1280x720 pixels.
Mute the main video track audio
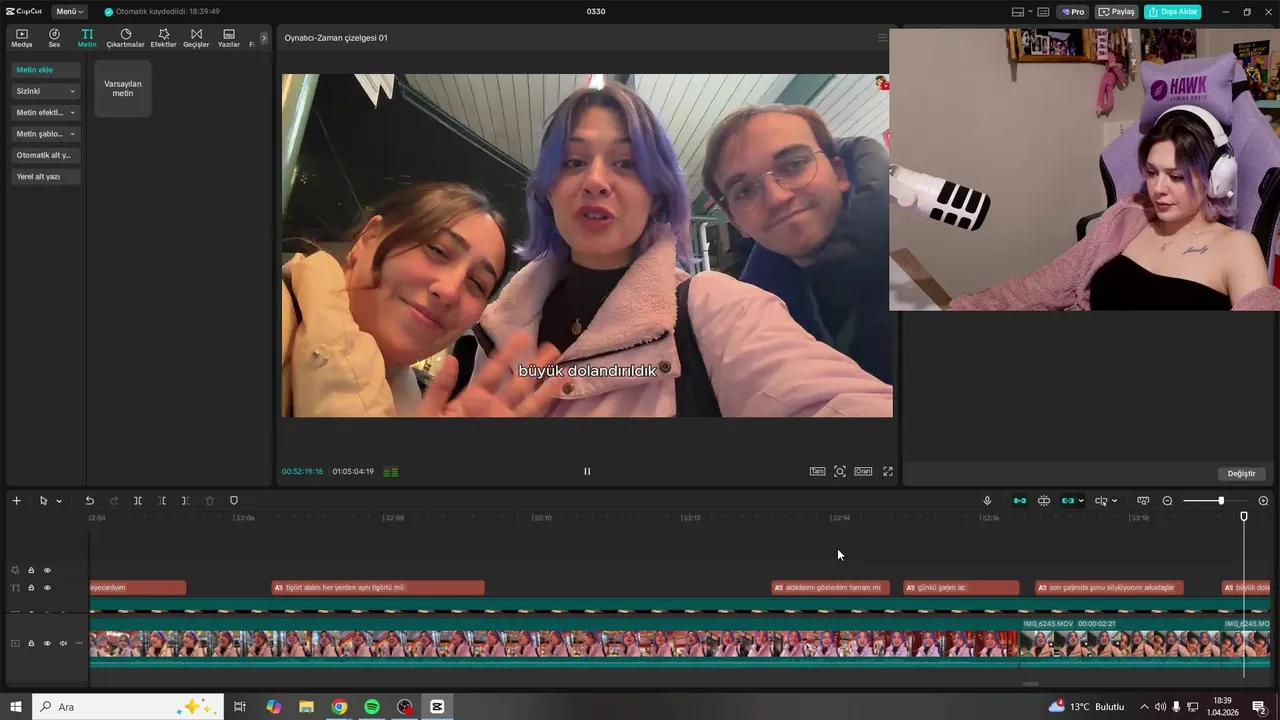(x=63, y=643)
